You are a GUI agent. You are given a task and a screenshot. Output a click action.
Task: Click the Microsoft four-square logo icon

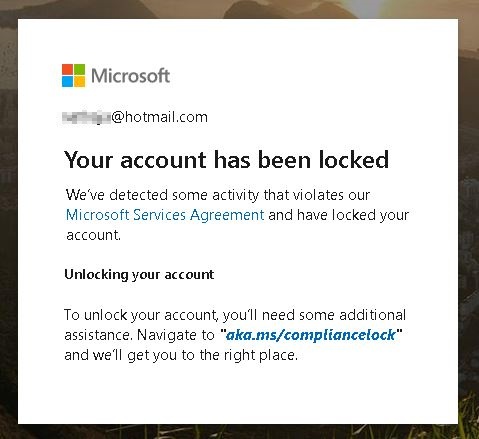tap(73, 75)
